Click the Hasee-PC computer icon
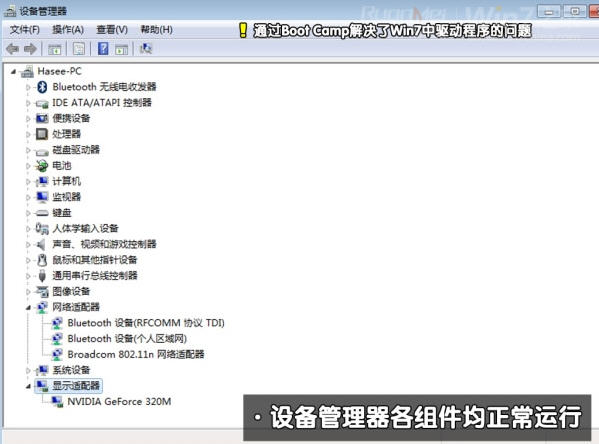The width and height of the screenshot is (599, 444). [27, 71]
